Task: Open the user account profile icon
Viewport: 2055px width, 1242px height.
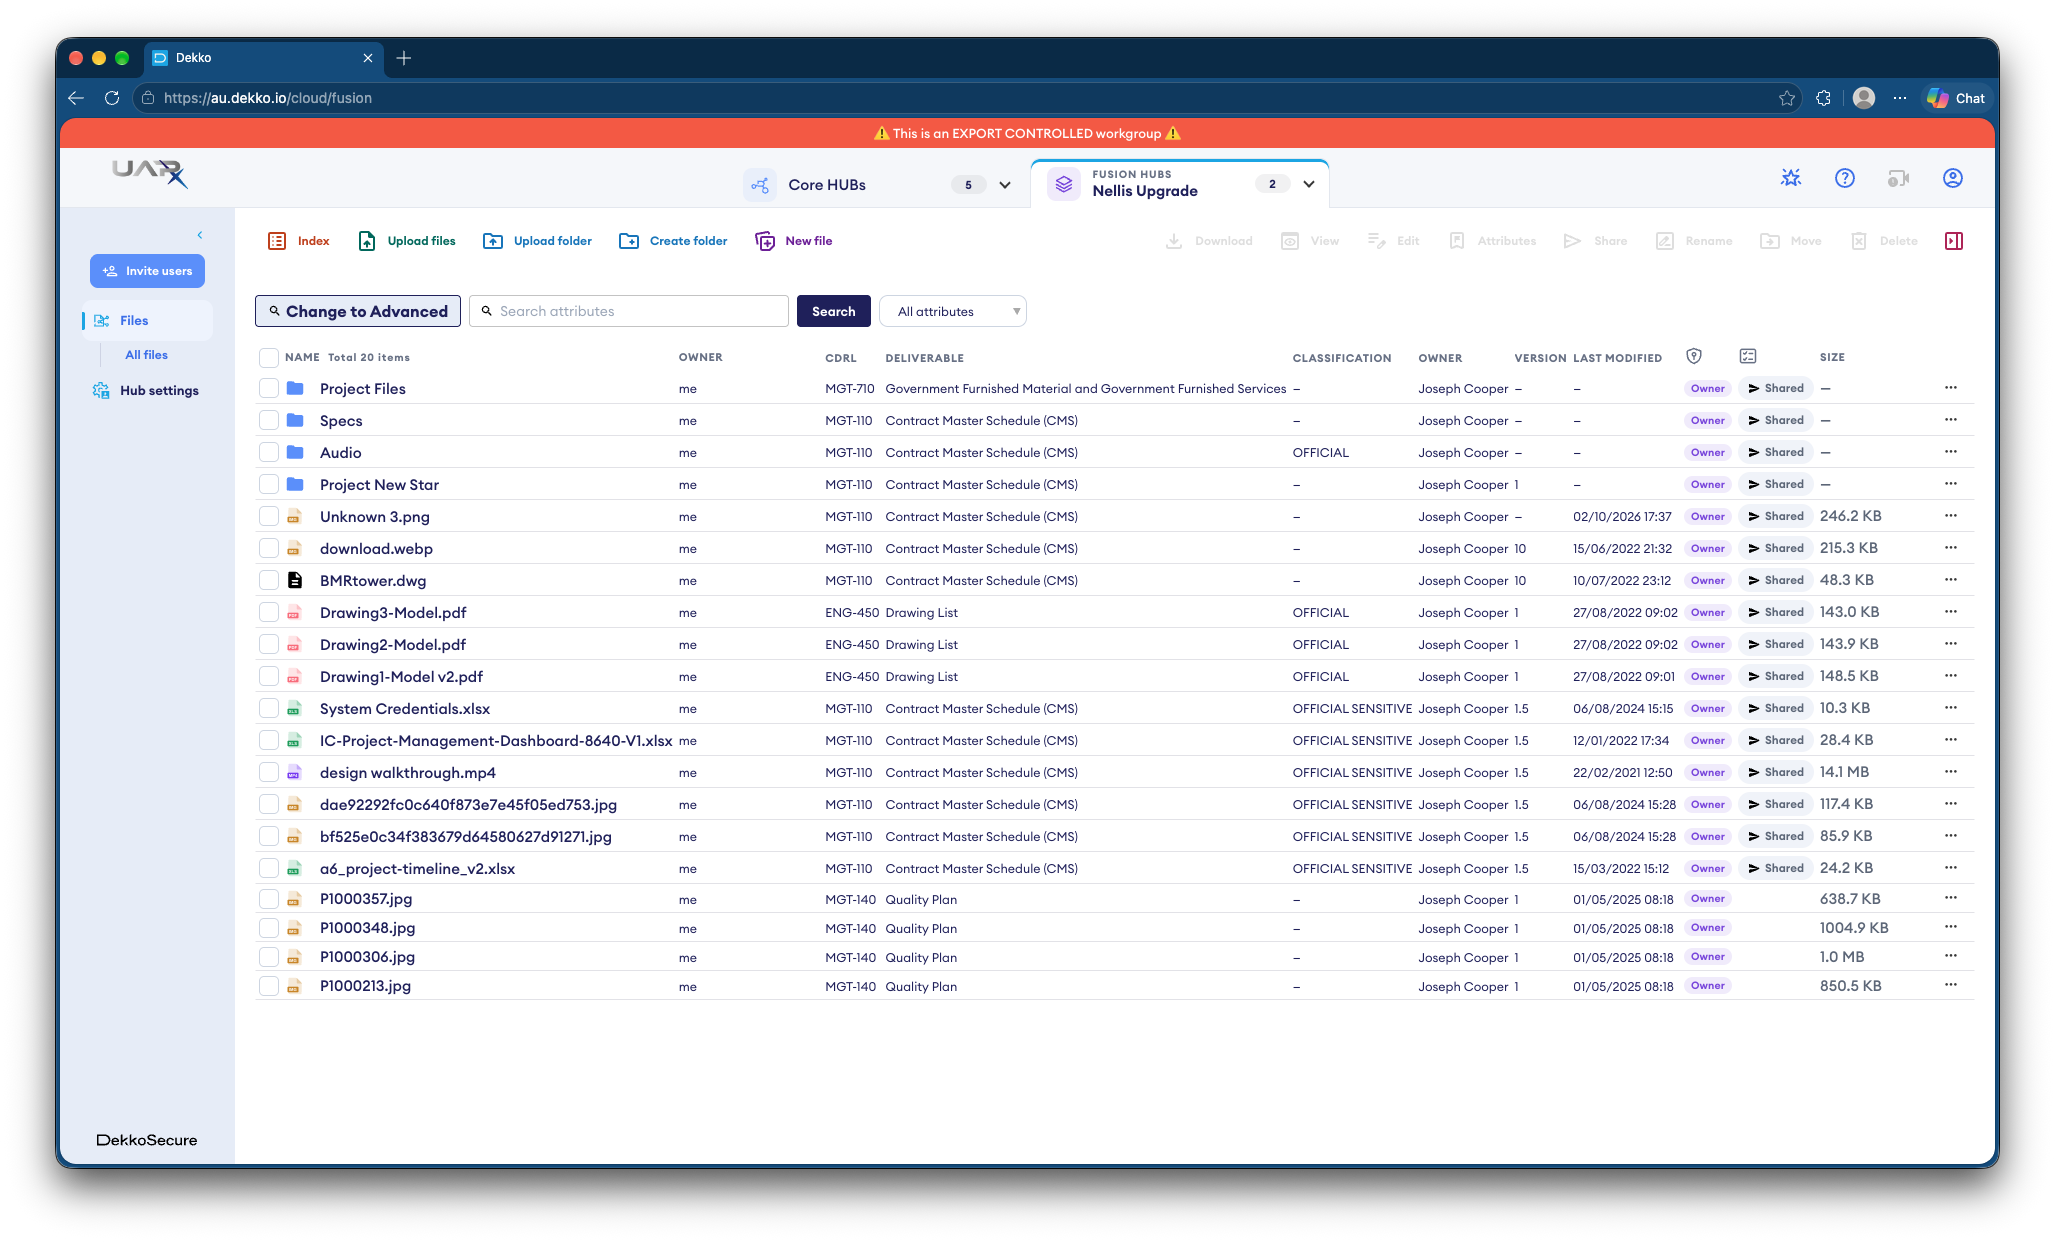Action: 1953,178
